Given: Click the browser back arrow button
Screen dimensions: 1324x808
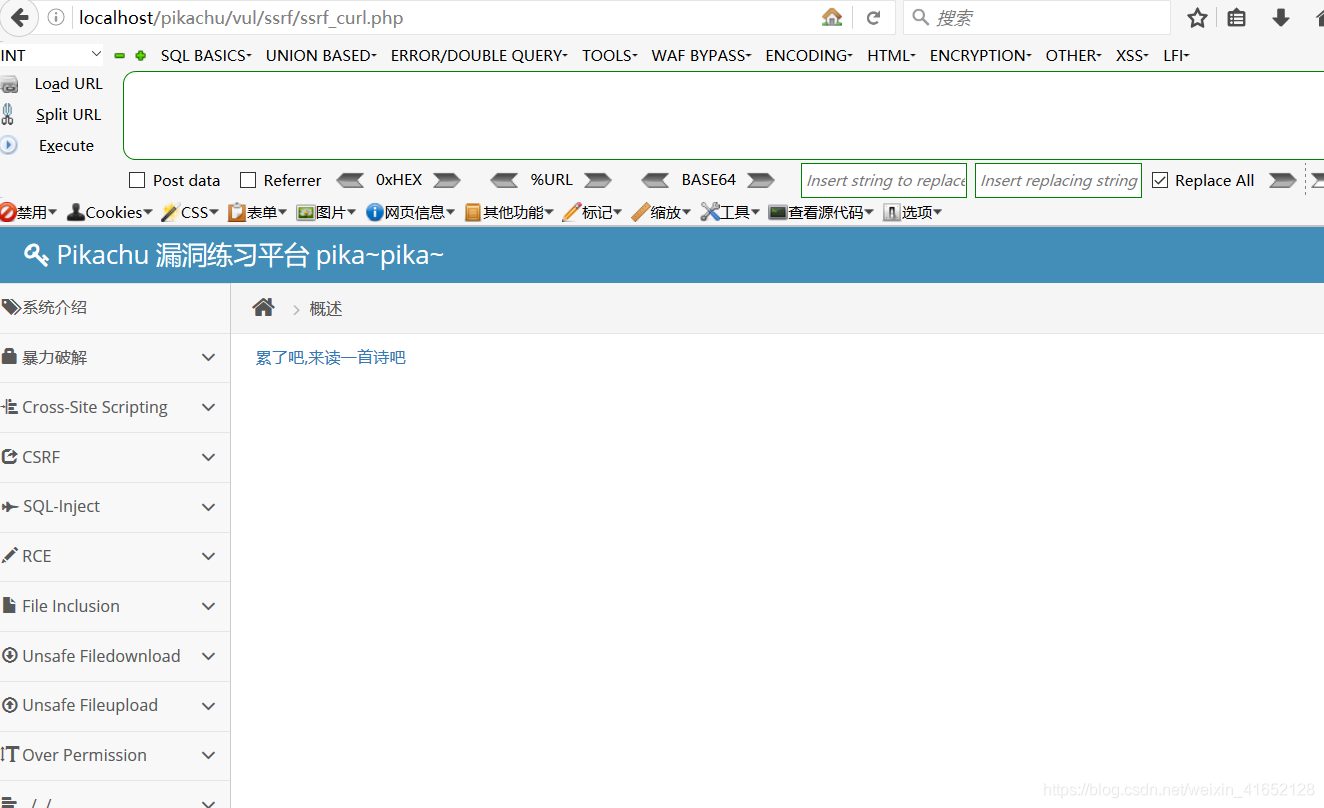Looking at the screenshot, I should (20, 17).
